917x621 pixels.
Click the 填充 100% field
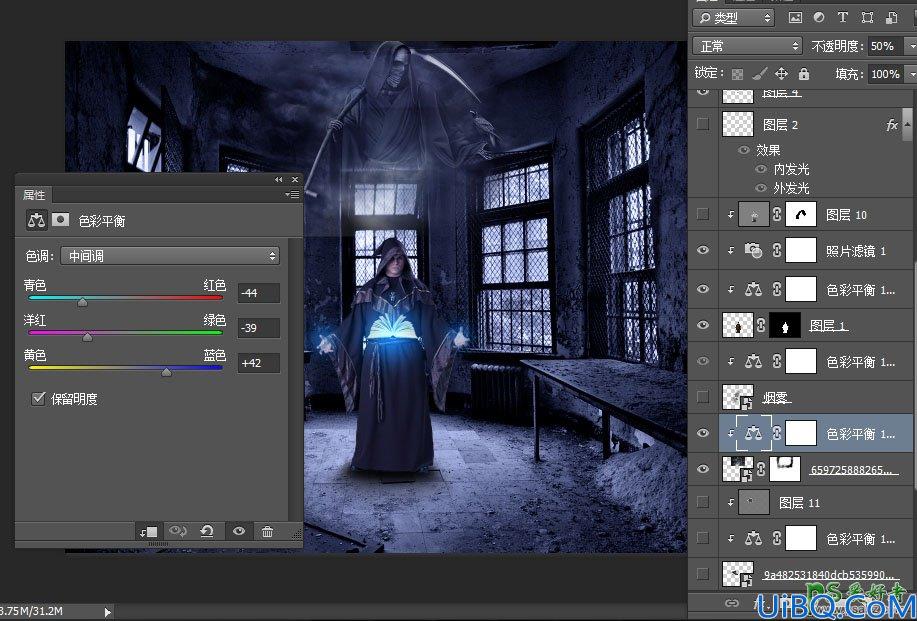click(x=885, y=74)
